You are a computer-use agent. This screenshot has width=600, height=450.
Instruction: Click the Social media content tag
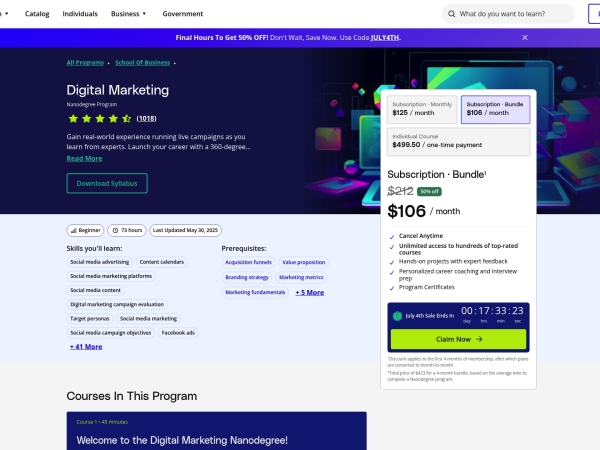click(x=95, y=290)
